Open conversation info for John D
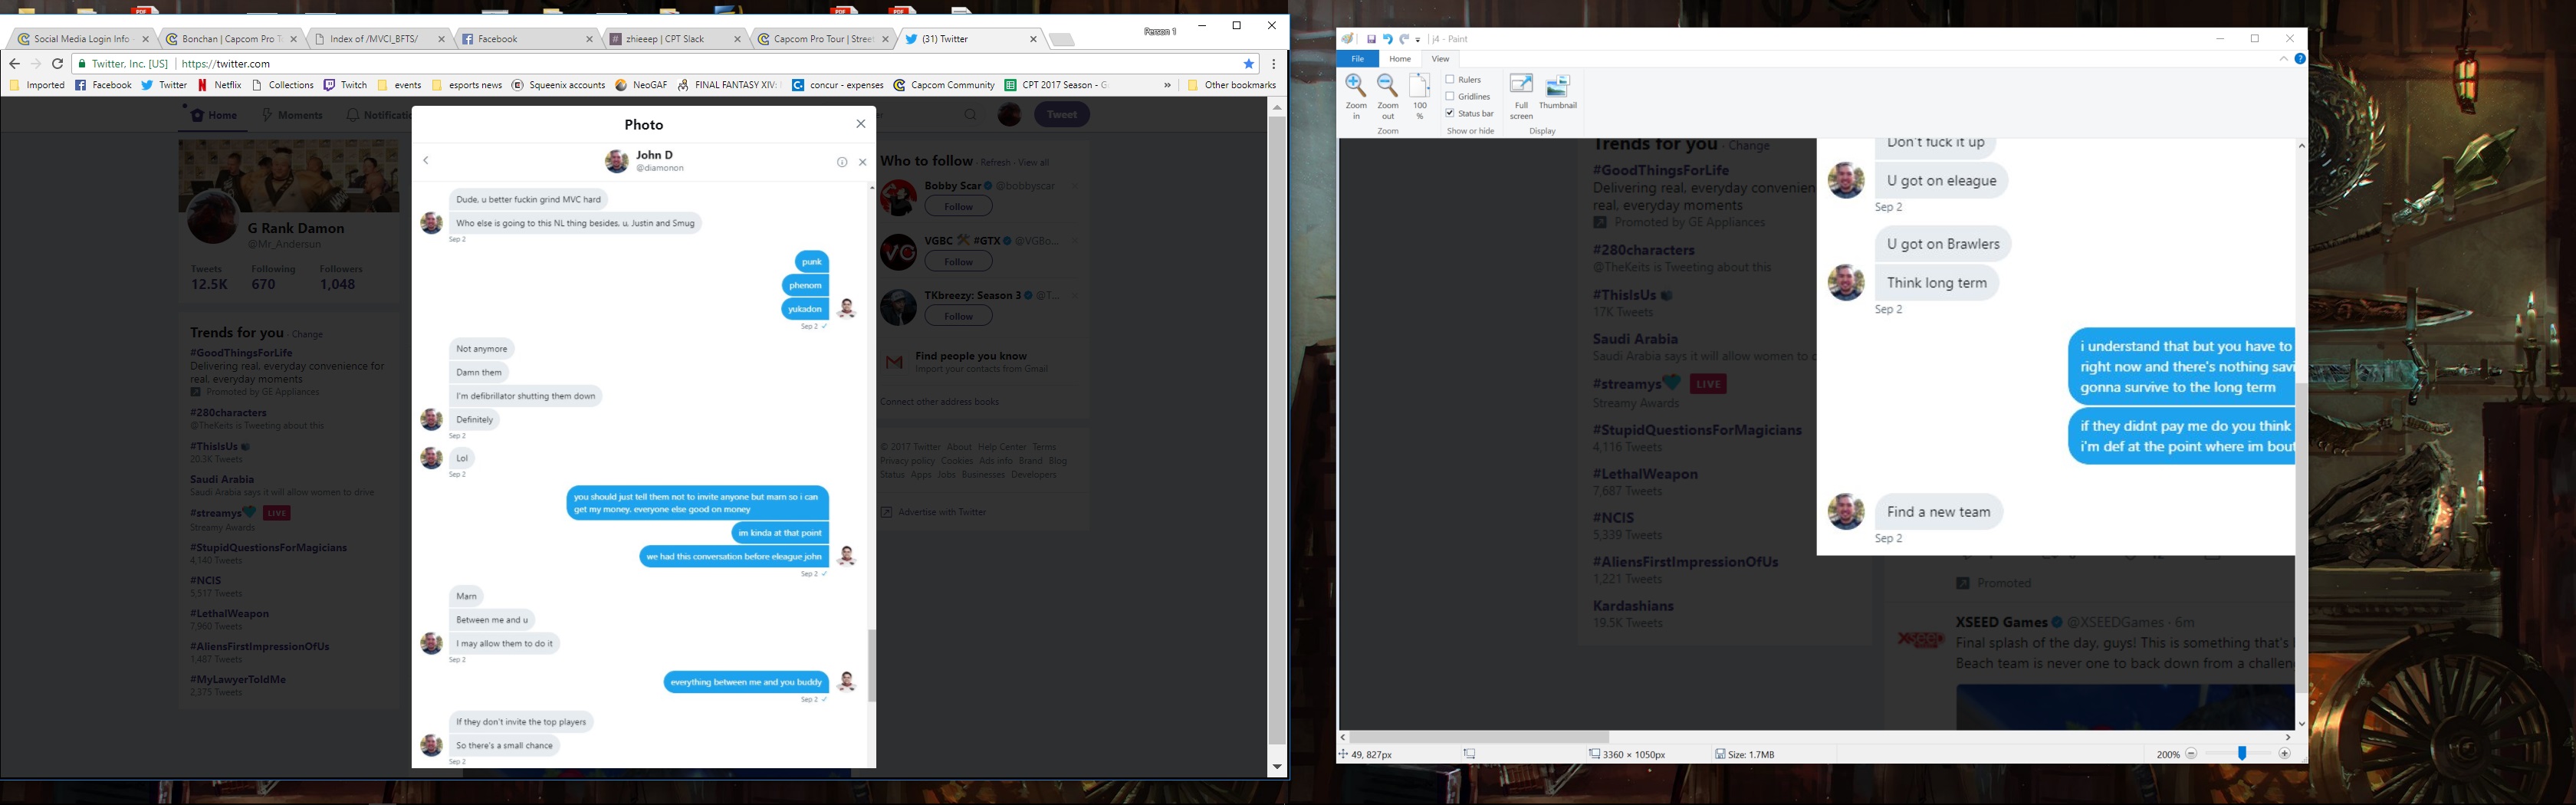 click(x=842, y=162)
